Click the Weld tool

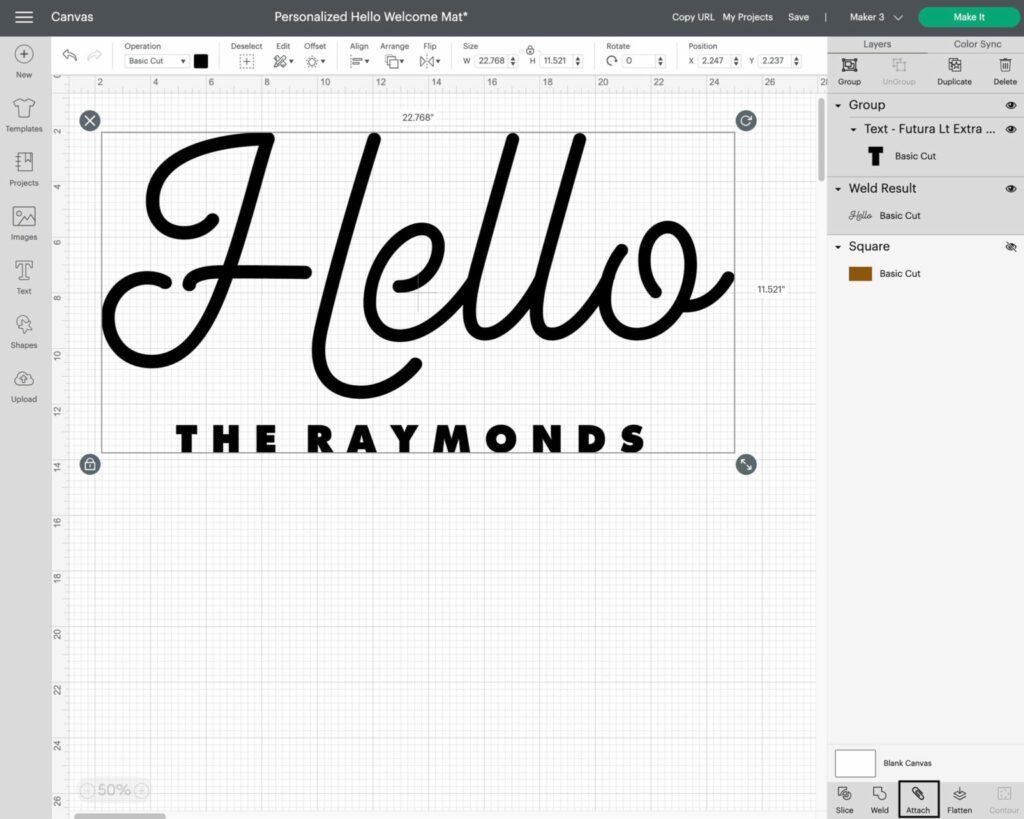(x=879, y=799)
